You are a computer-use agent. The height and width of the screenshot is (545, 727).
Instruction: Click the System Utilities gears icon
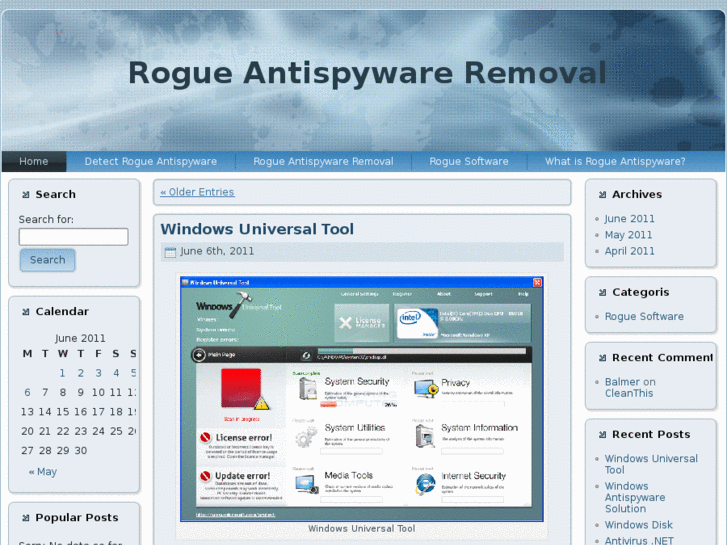click(x=306, y=436)
